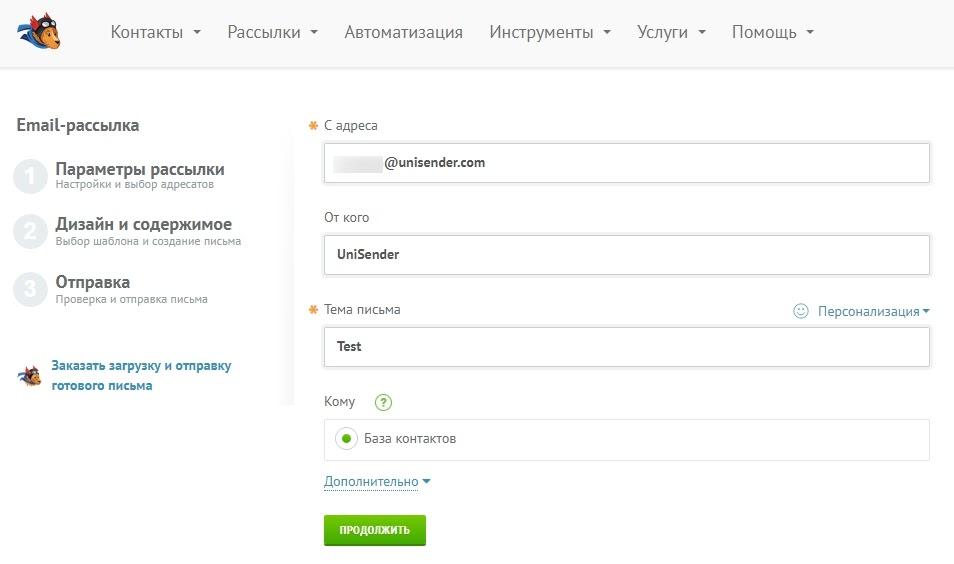Open the Дизайн и содержимое step title
The width and height of the screenshot is (954, 564).
pos(144,224)
